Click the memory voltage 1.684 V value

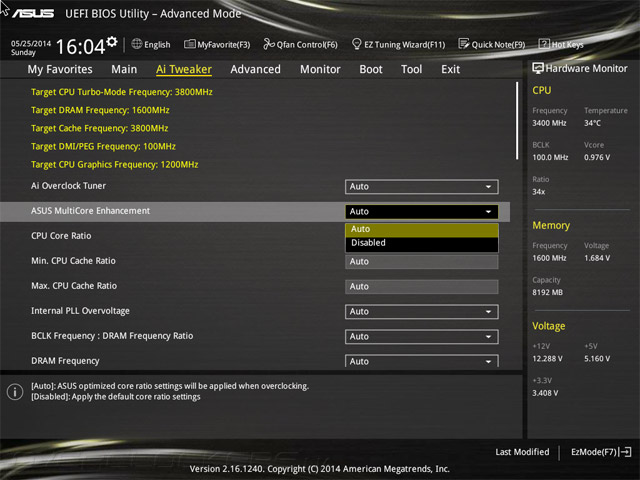[597, 258]
